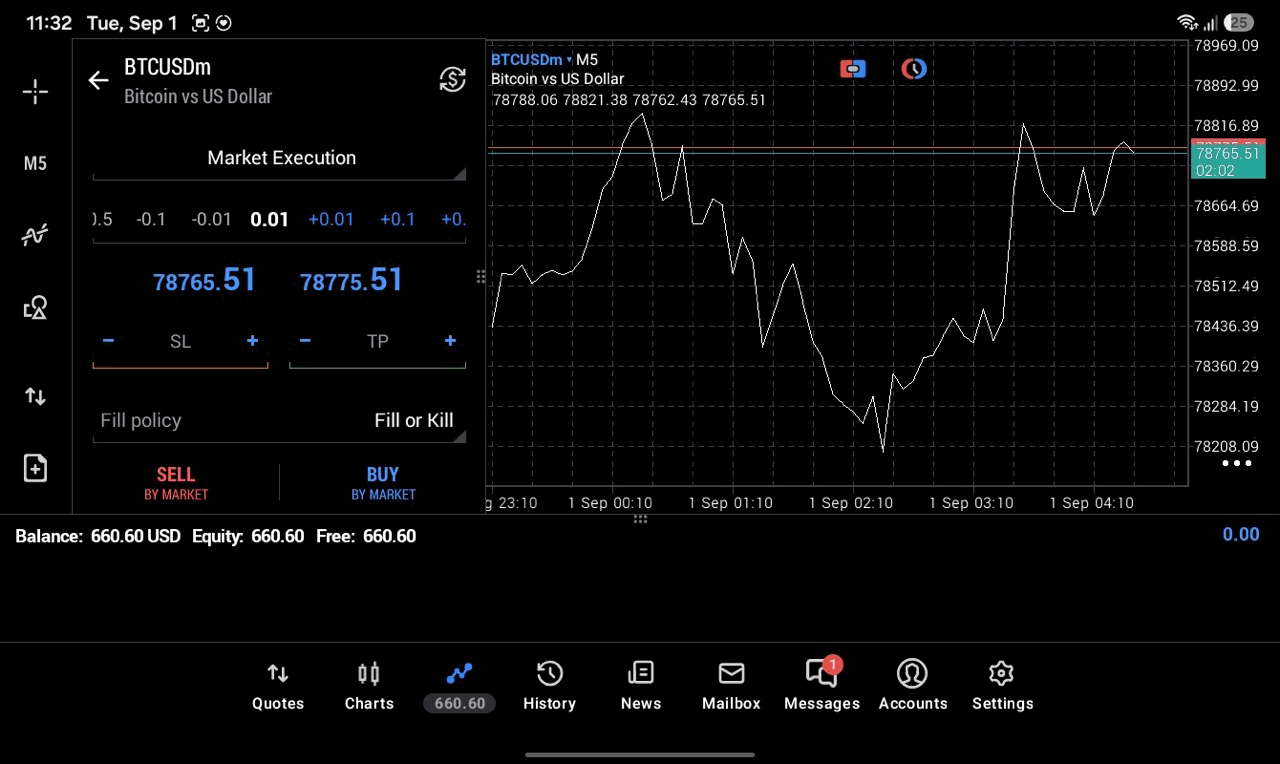The height and width of the screenshot is (764, 1280).
Task: Tap current price label 78765.51 on price axis
Action: (1228, 153)
